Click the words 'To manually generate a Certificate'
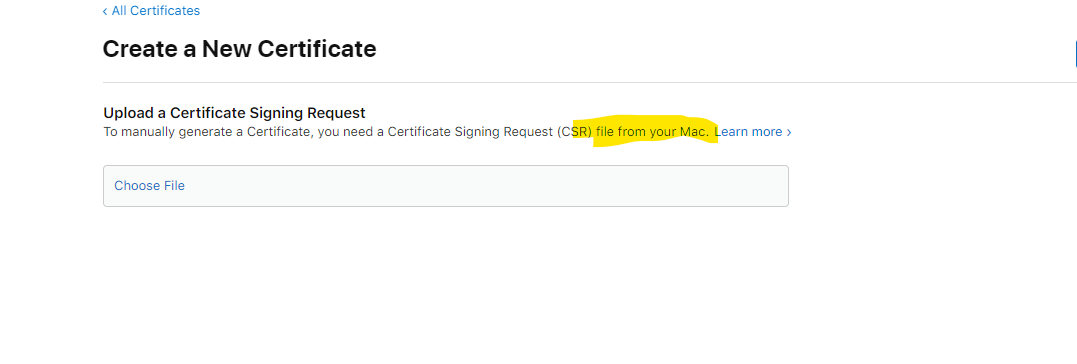 point(207,132)
